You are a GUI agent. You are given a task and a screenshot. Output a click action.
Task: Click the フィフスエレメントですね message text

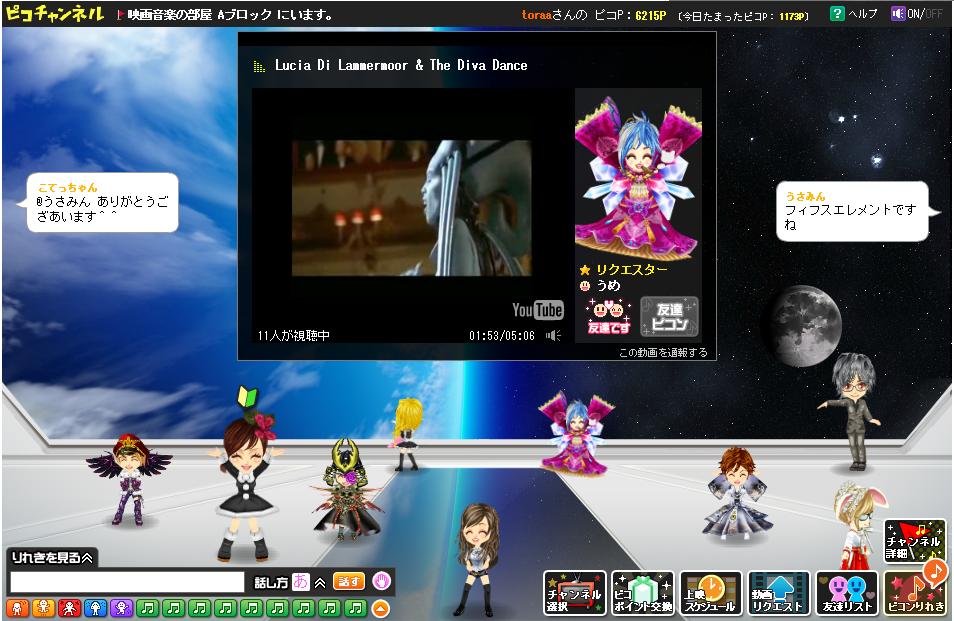coord(850,217)
